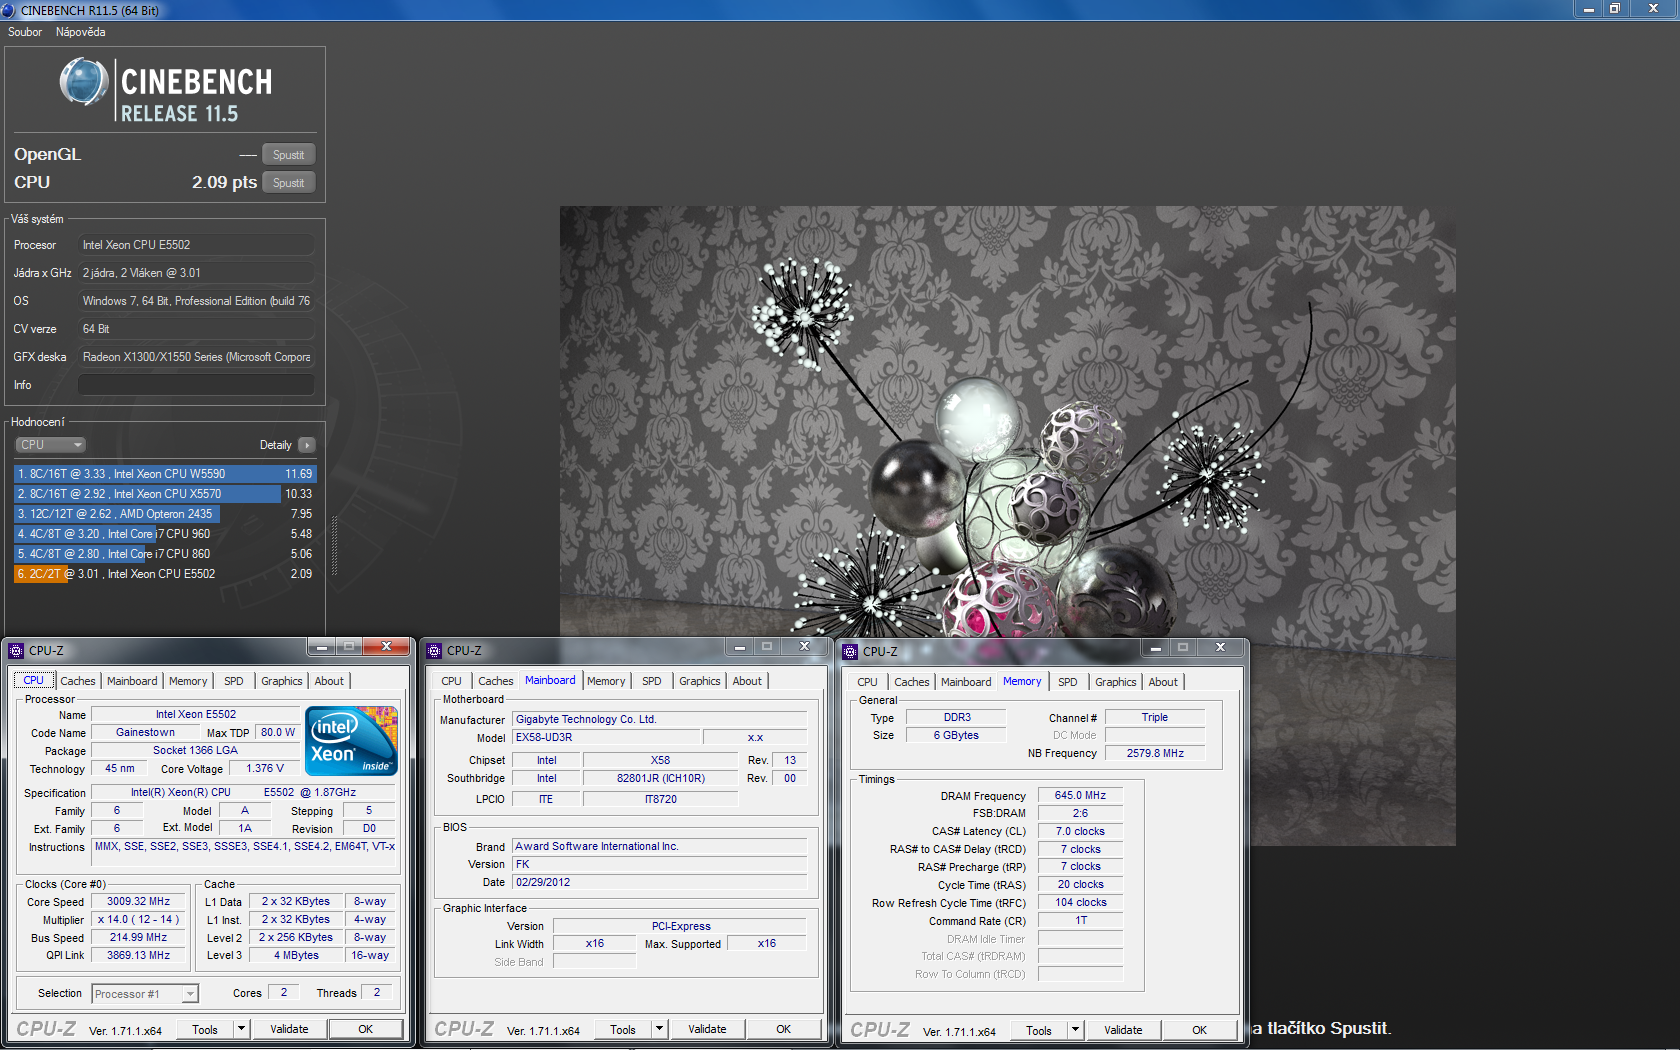Click the Memory CPU-Z window title icon
The image size is (1680, 1050).
coord(850,652)
